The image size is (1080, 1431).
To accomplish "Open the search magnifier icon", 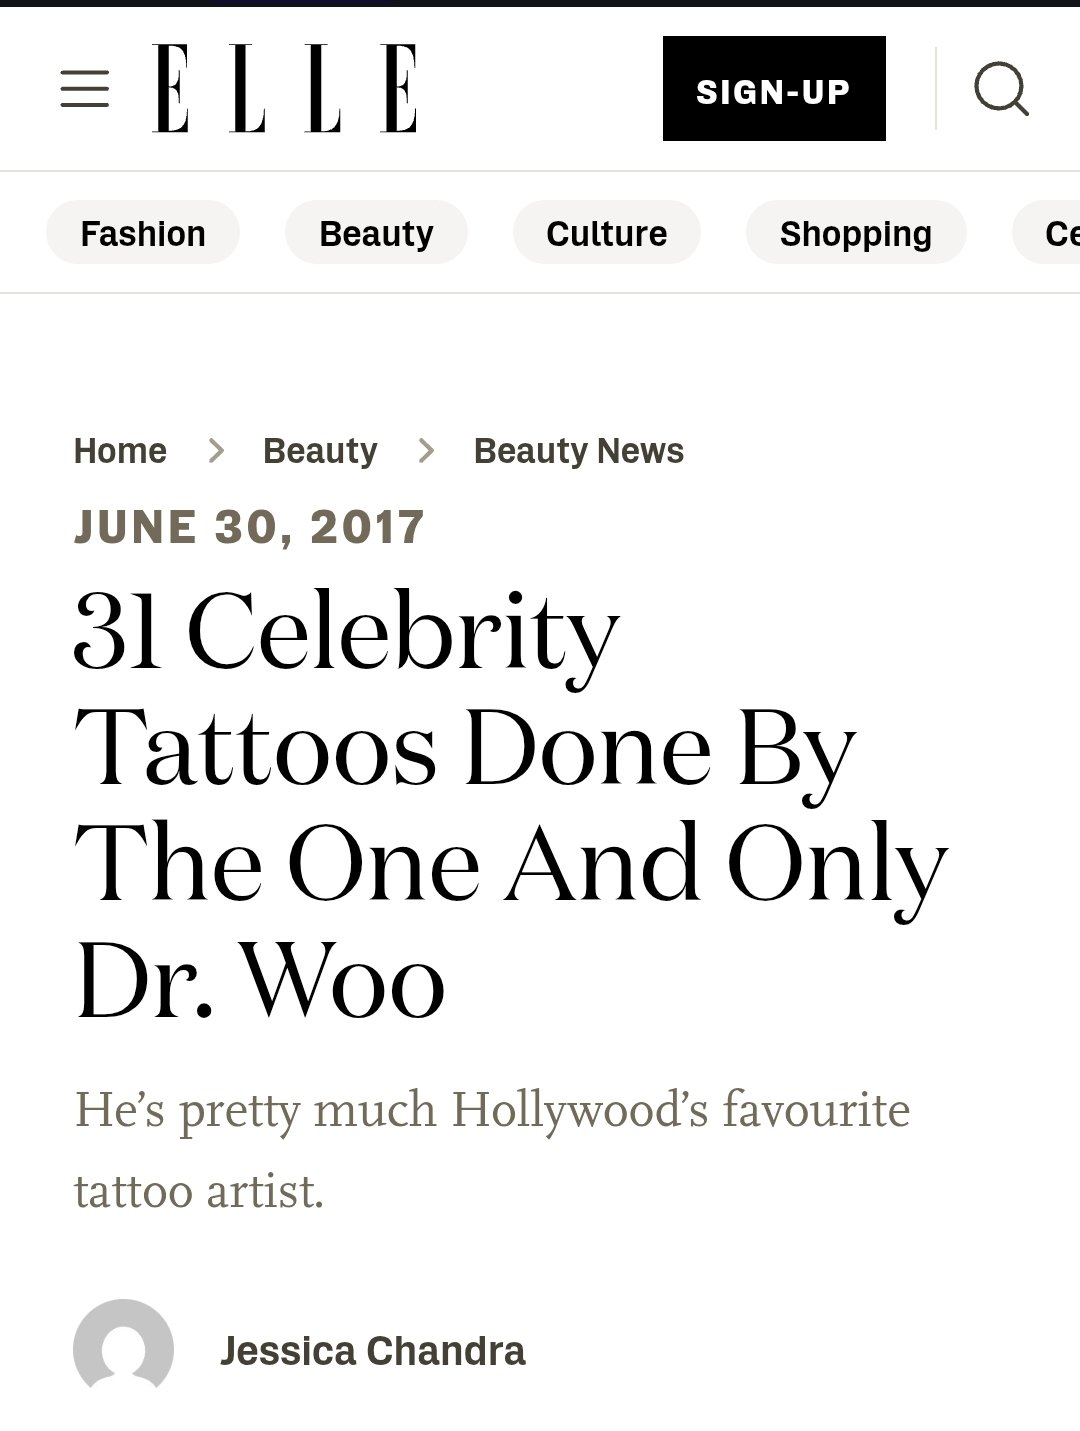I will pos(1001,89).
